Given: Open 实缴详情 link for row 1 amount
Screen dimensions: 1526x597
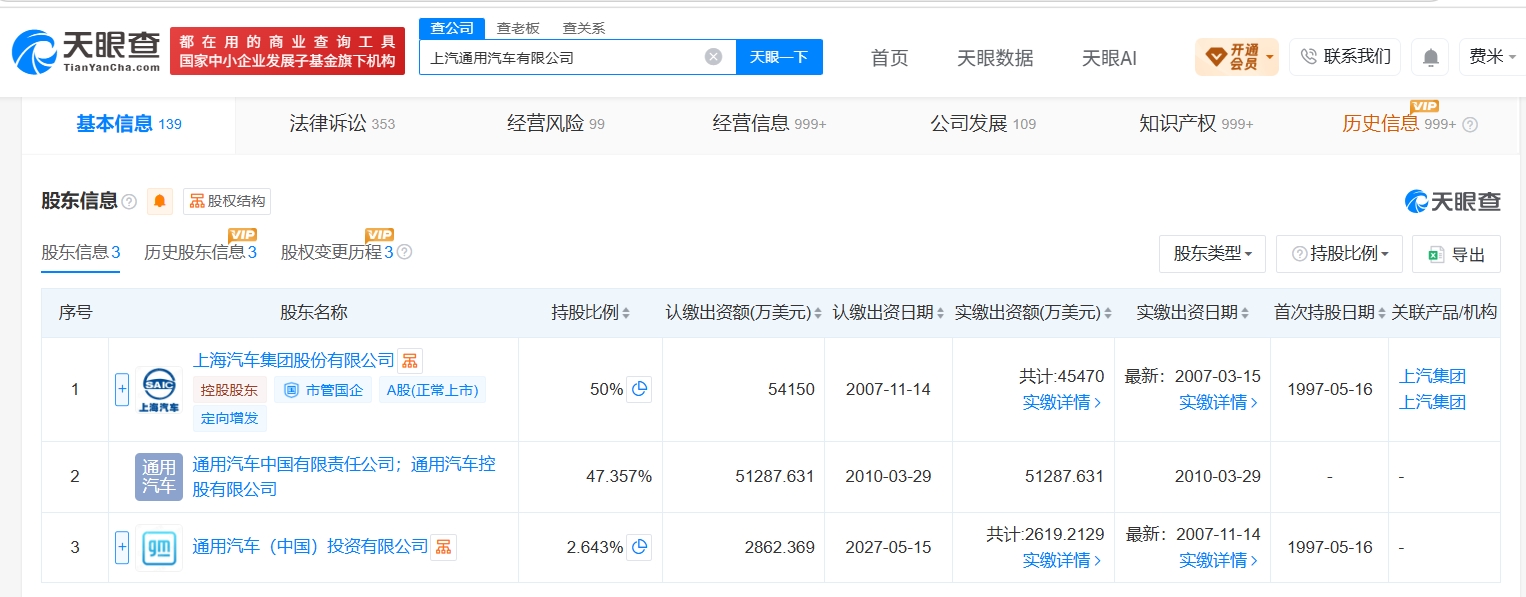Looking at the screenshot, I should (1062, 402).
